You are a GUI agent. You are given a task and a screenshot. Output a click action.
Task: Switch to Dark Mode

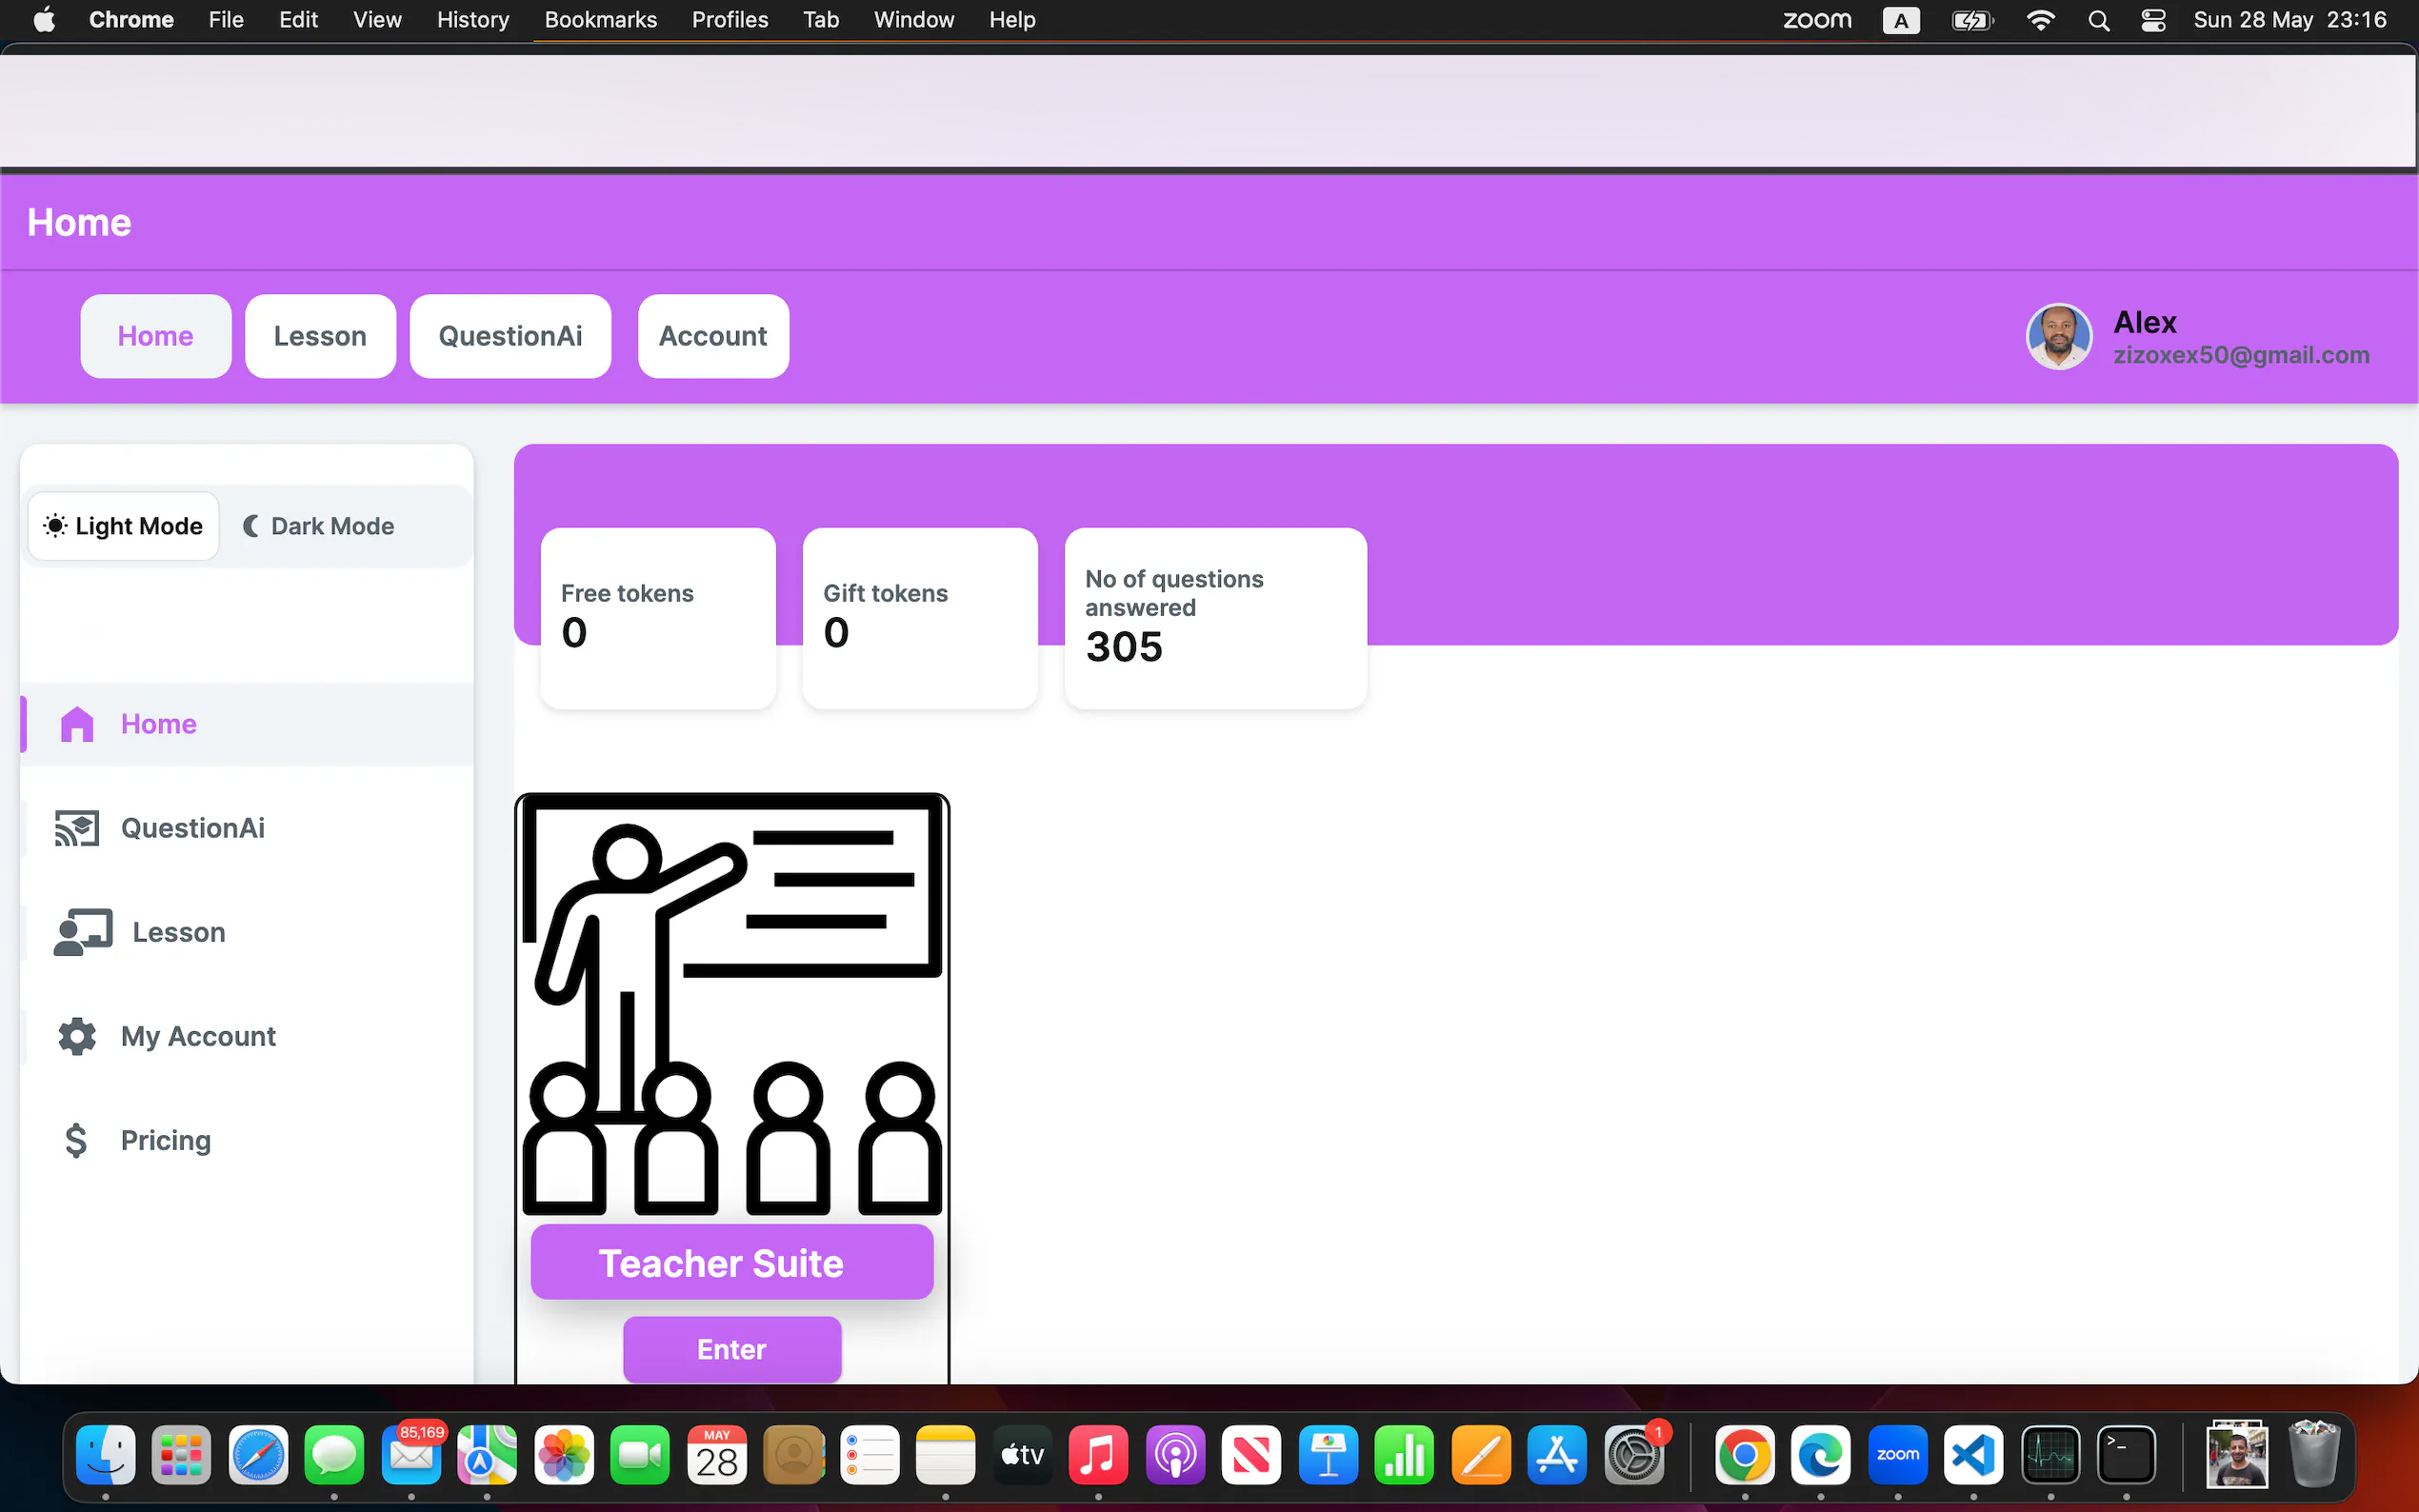click(319, 526)
